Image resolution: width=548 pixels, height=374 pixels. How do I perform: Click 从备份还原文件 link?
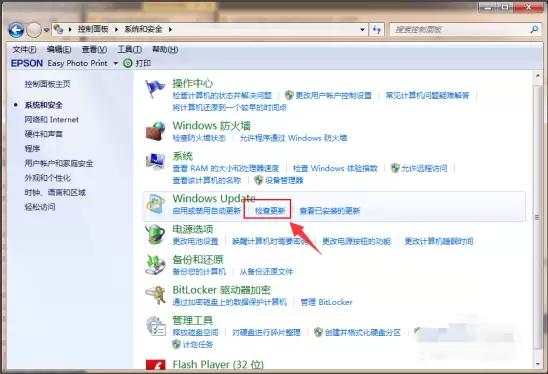point(266,272)
